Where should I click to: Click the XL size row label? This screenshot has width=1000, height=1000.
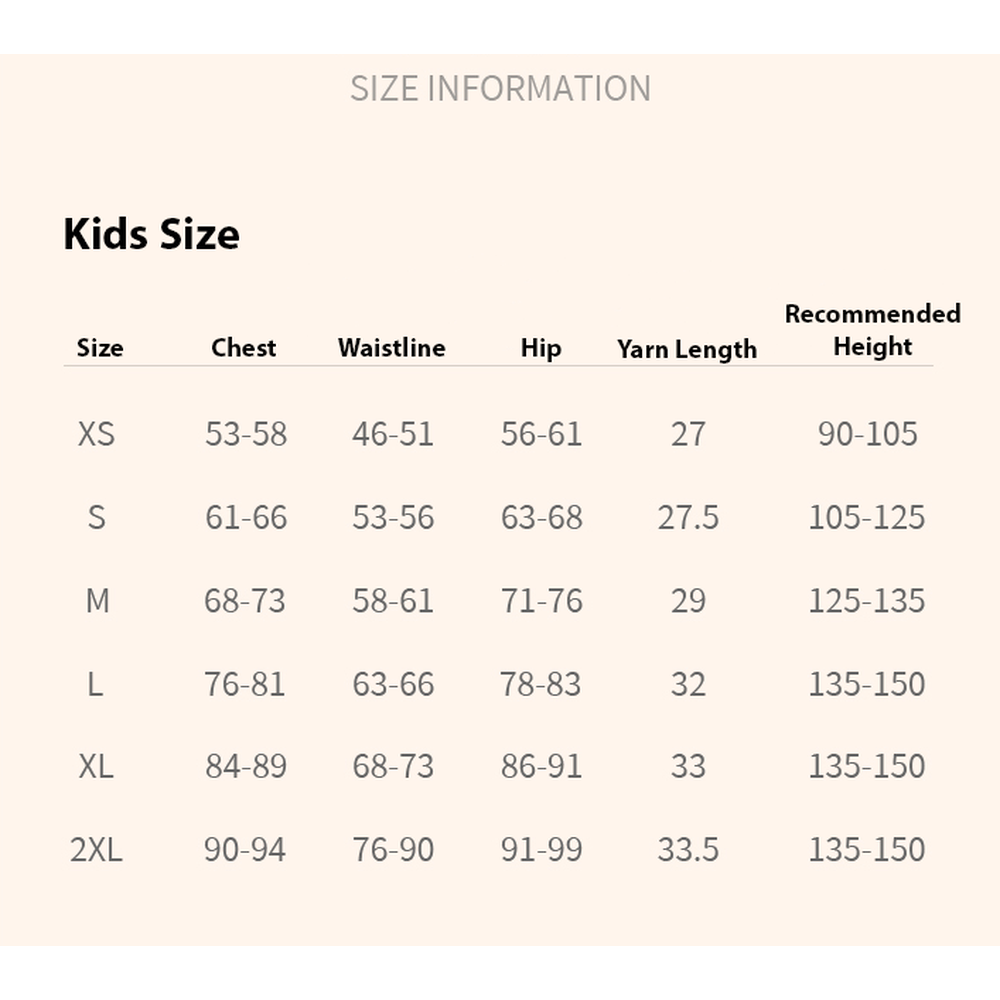pyautogui.click(x=96, y=767)
